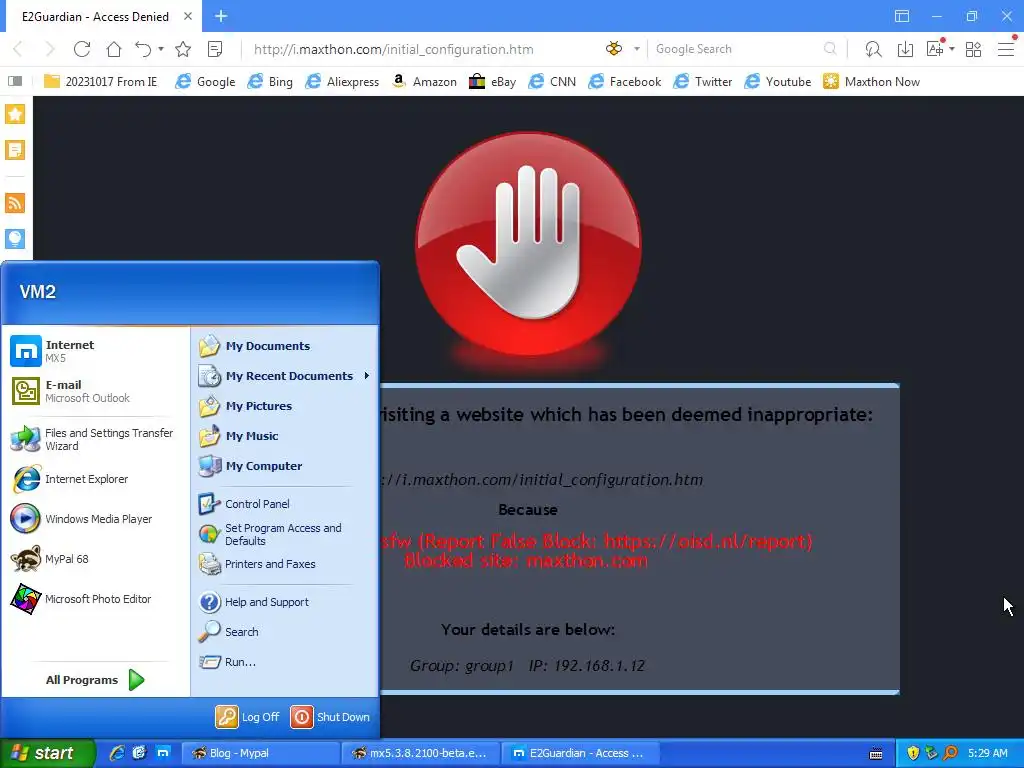Open the undo history dropdown arrow
1024x768 pixels.
point(161,49)
